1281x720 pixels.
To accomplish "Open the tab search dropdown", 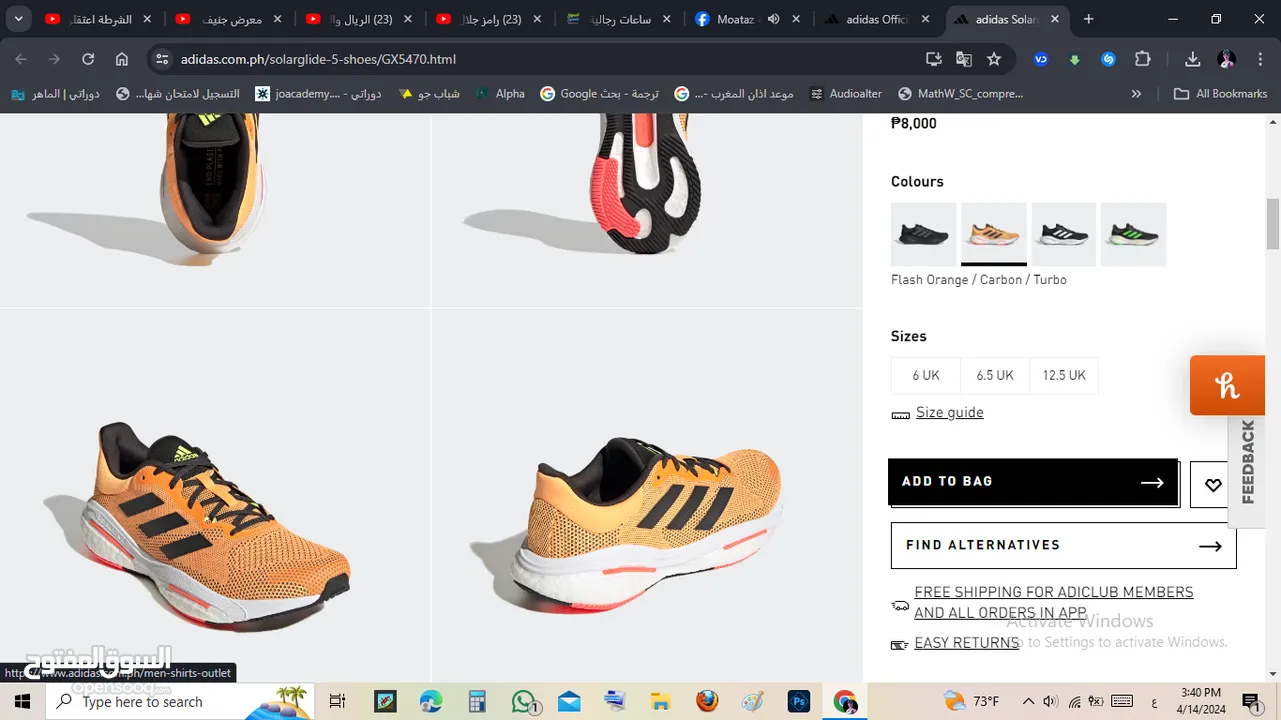I will (x=18, y=19).
